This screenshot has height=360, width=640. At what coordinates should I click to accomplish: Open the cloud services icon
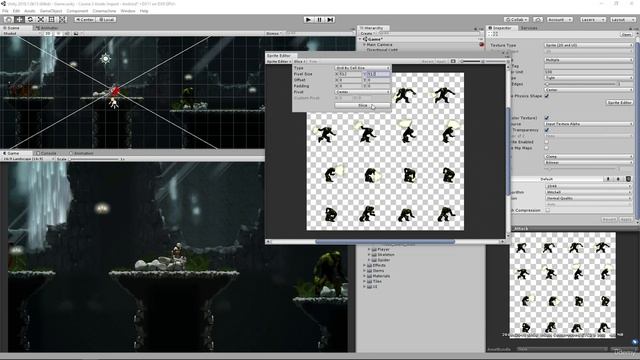pyautogui.click(x=538, y=19)
